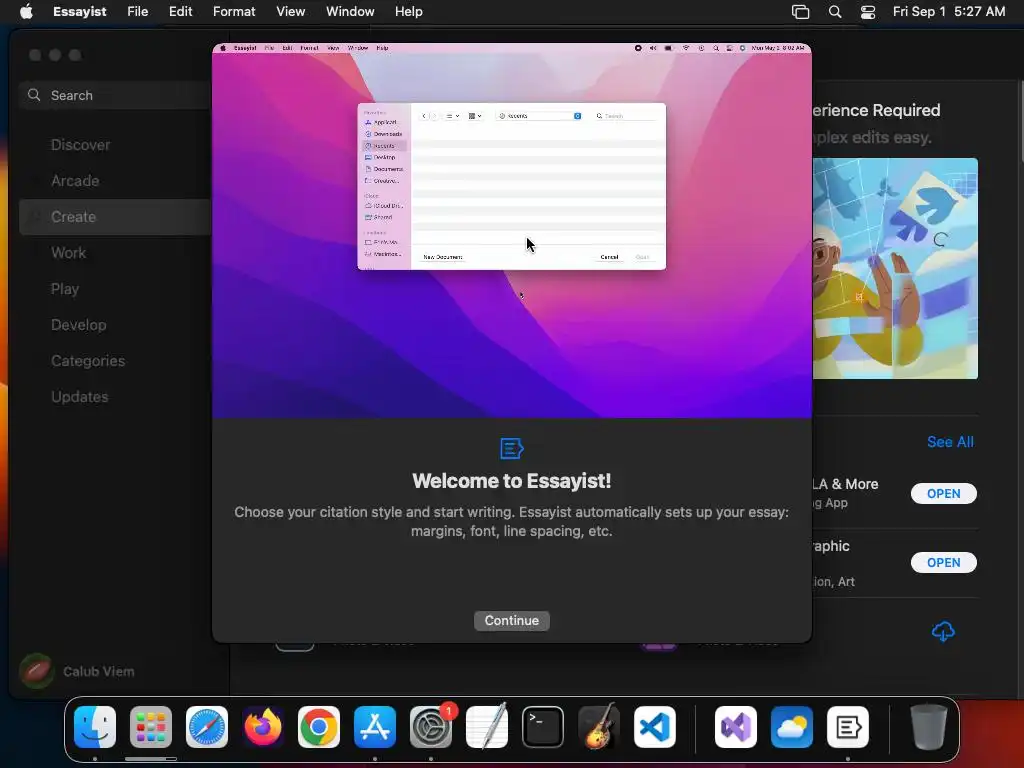Screen dimensions: 1024x768
Task: Select Arcade in App Store sidebar
Action: [75, 181]
